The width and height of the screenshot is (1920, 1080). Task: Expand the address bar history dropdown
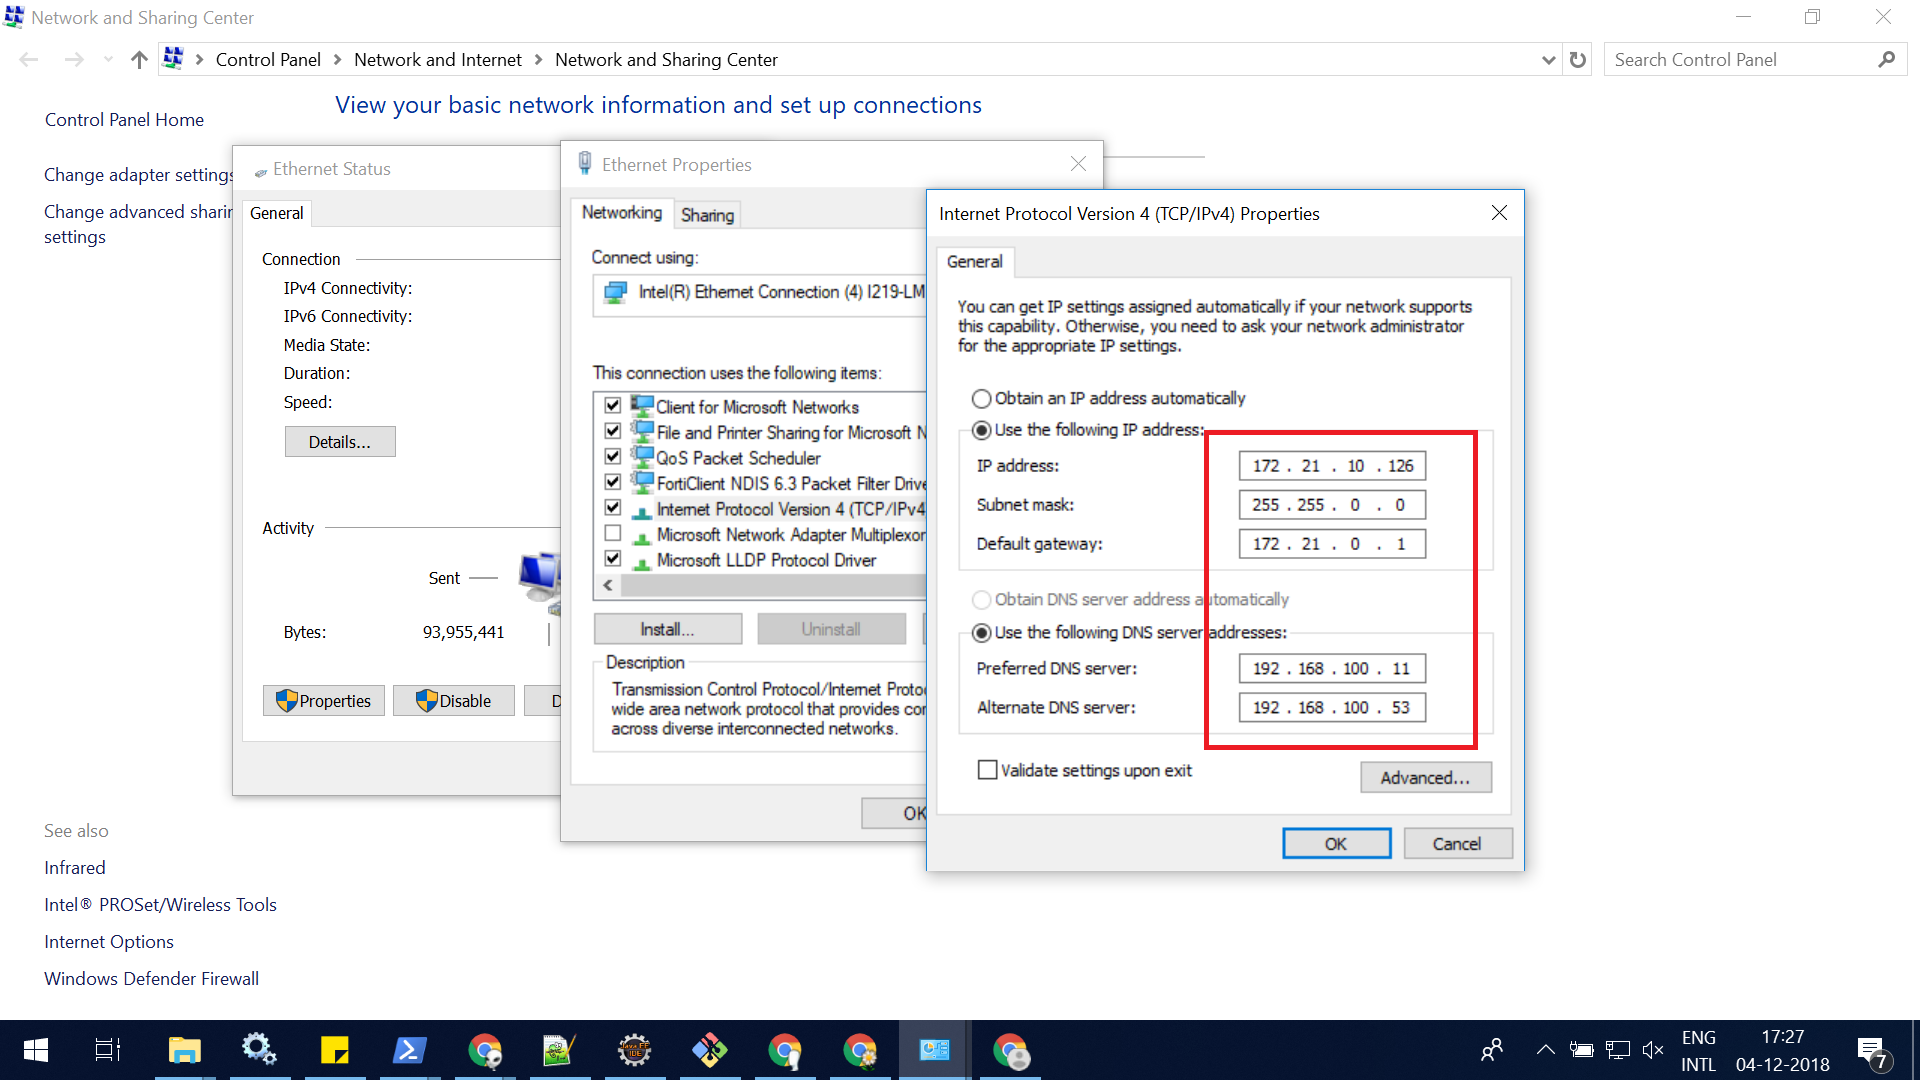coord(1548,60)
